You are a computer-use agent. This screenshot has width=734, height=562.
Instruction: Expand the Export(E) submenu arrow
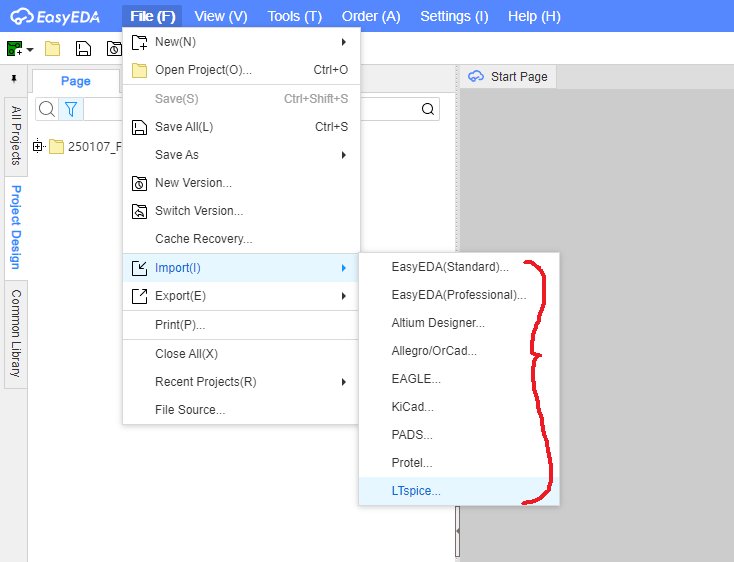pyautogui.click(x=344, y=296)
